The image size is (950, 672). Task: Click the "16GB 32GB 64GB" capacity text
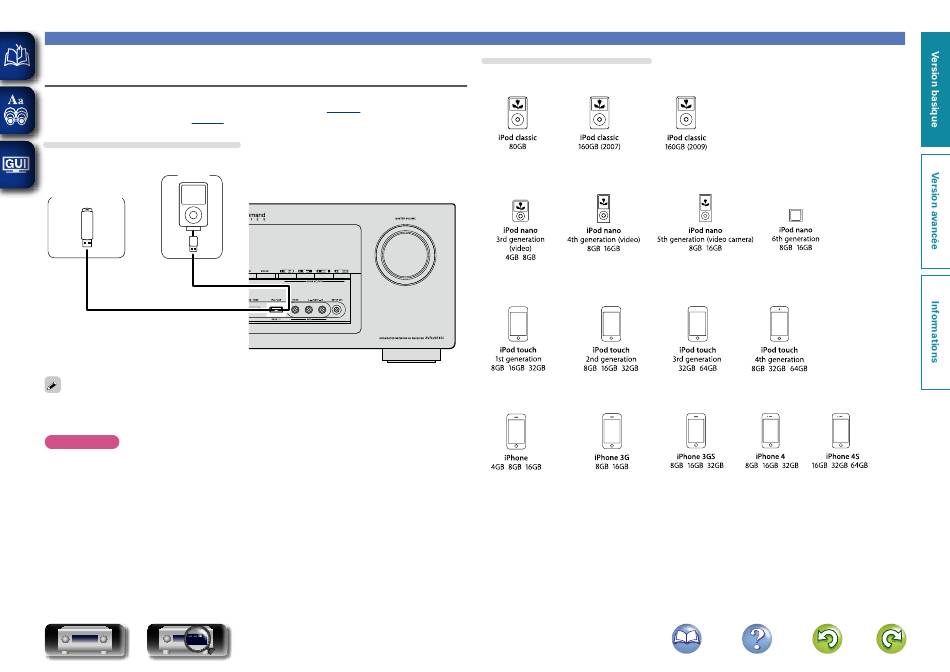point(840,465)
